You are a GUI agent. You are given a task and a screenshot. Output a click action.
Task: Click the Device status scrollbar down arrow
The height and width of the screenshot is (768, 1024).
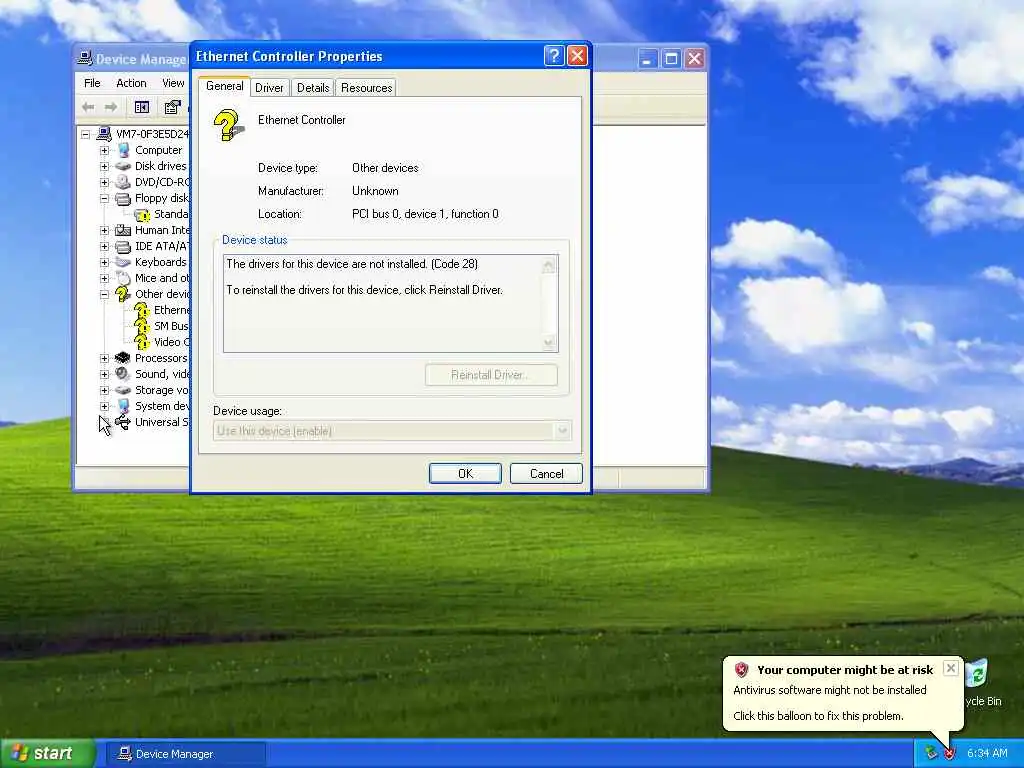(549, 342)
